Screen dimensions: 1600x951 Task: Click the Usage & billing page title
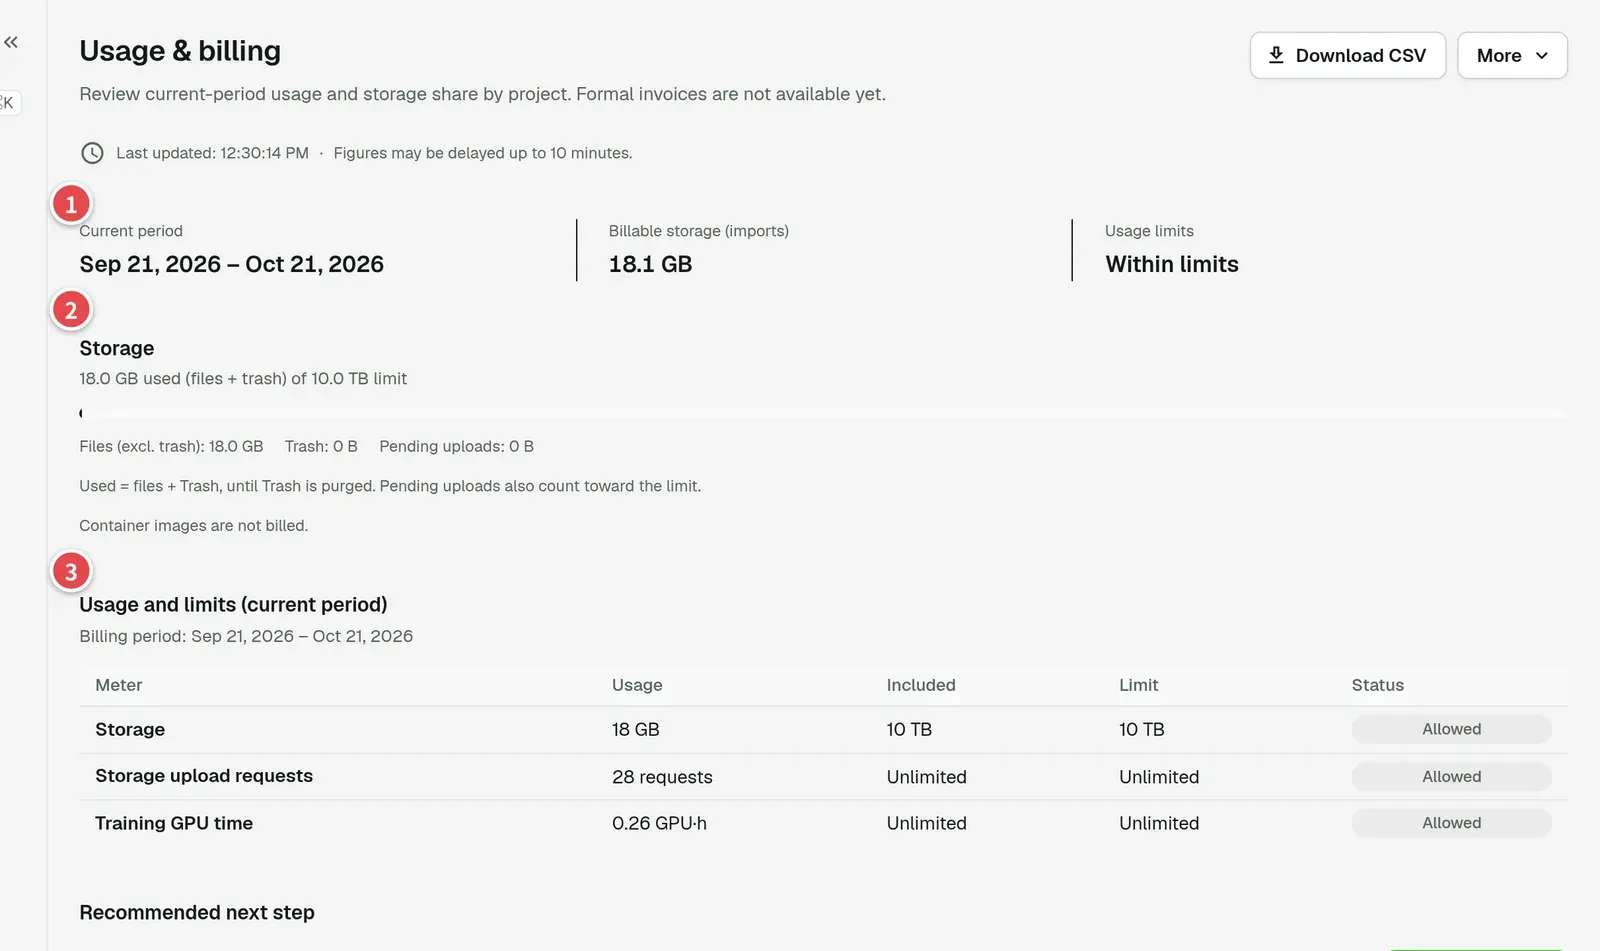click(x=180, y=51)
